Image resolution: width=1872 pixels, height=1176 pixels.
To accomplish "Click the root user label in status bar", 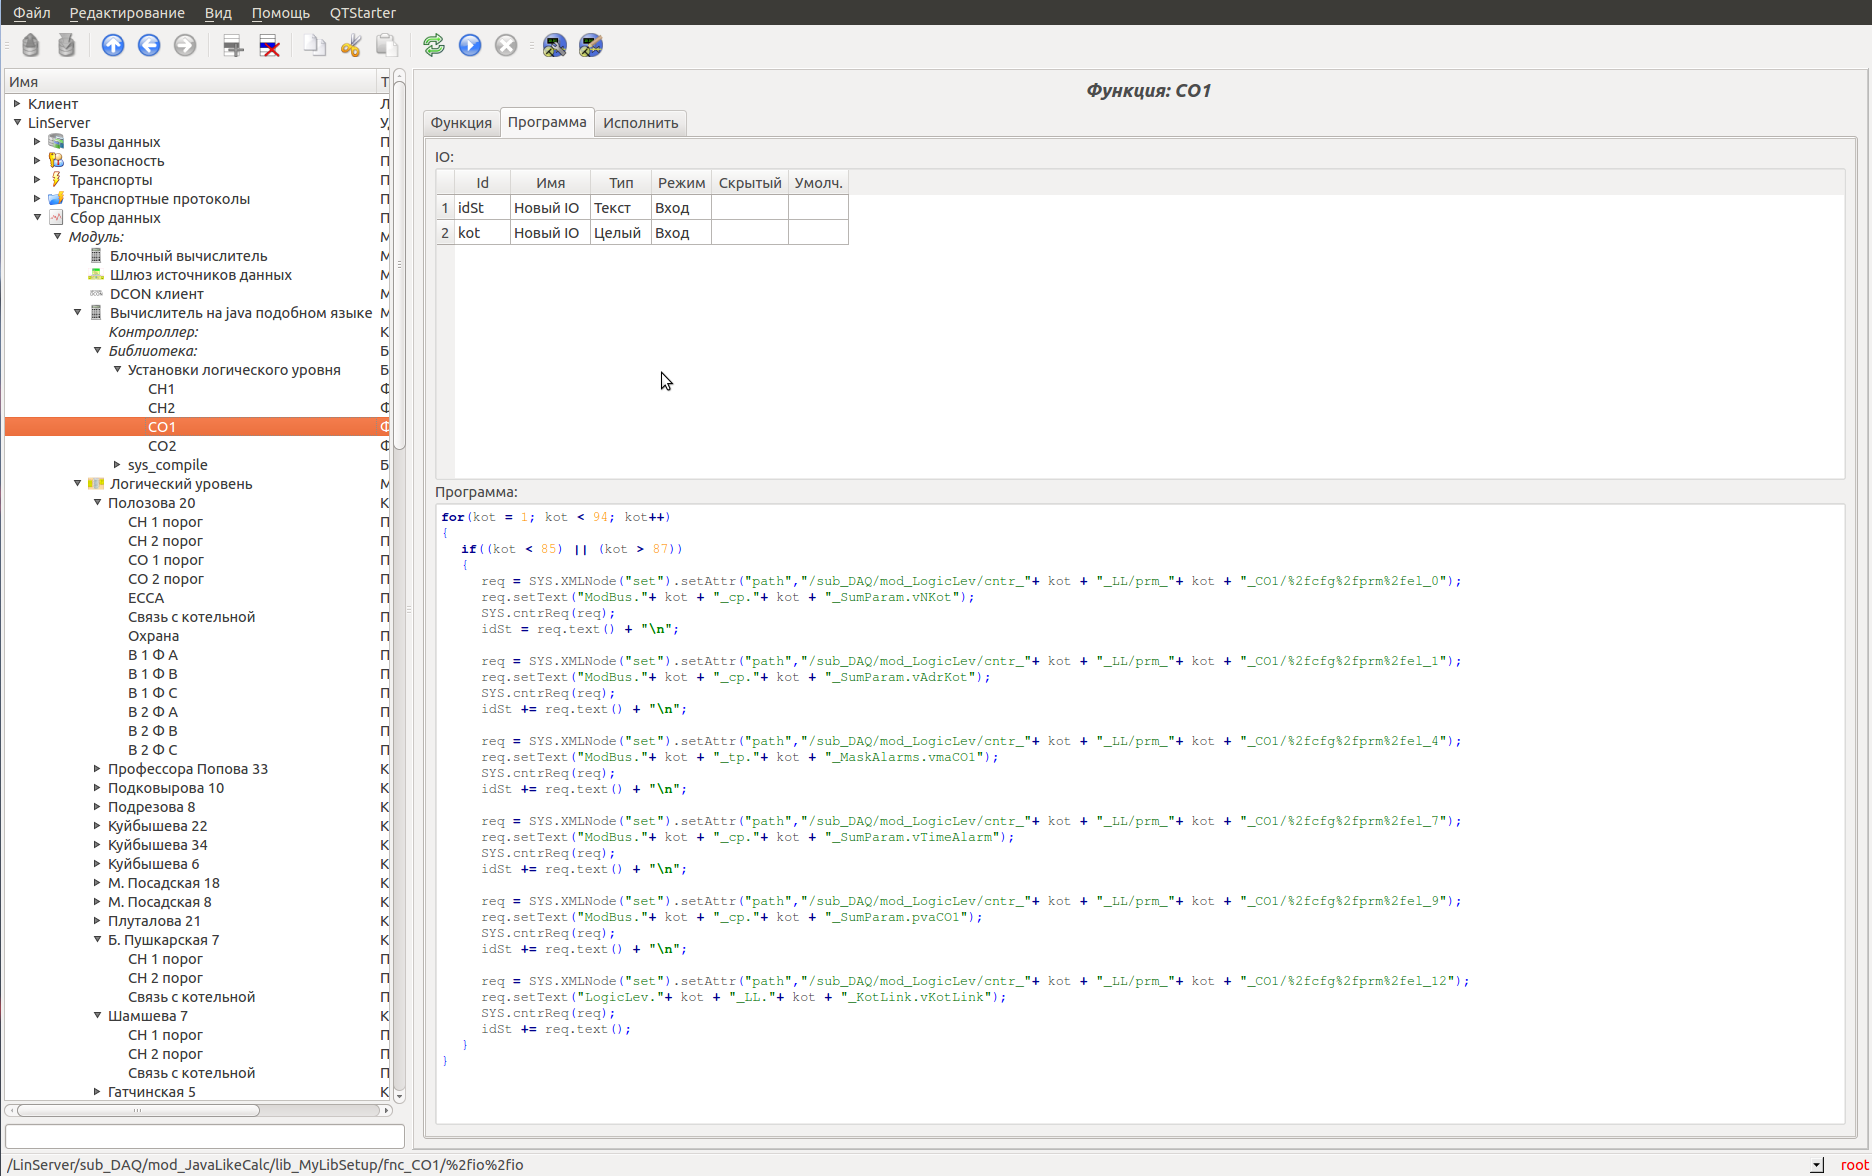I will pos(1853,1165).
